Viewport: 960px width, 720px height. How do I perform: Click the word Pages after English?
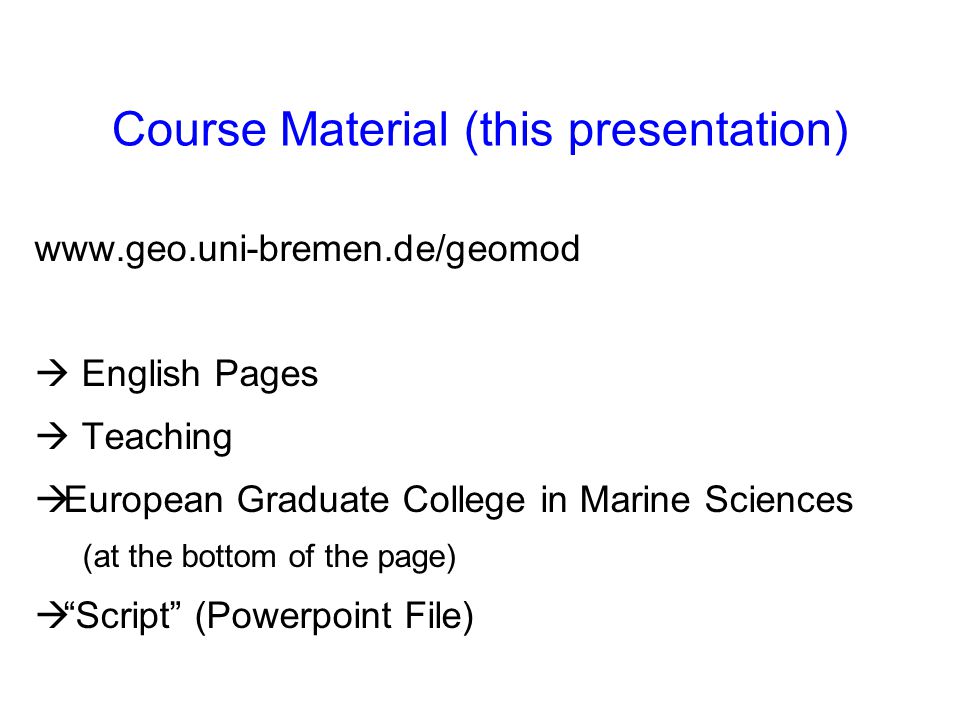pyautogui.click(x=266, y=375)
